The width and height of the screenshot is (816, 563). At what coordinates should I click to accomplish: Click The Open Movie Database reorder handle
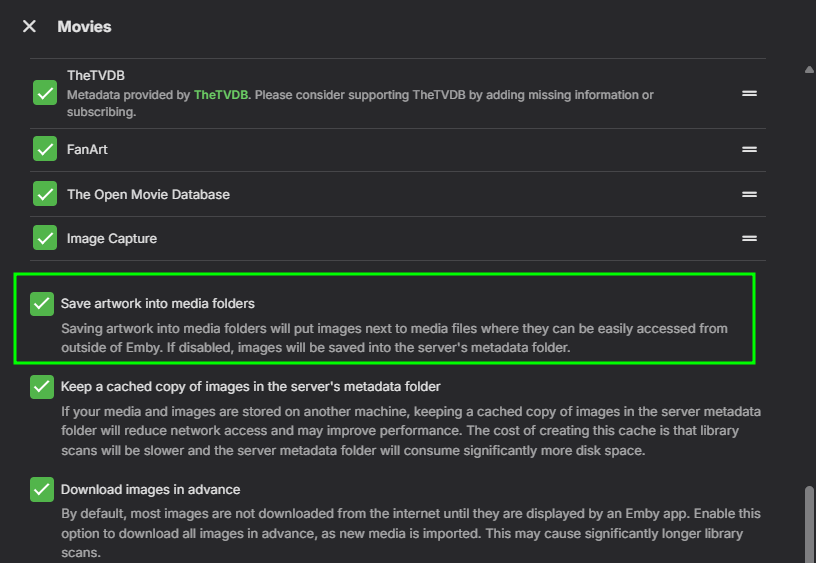[x=749, y=194]
